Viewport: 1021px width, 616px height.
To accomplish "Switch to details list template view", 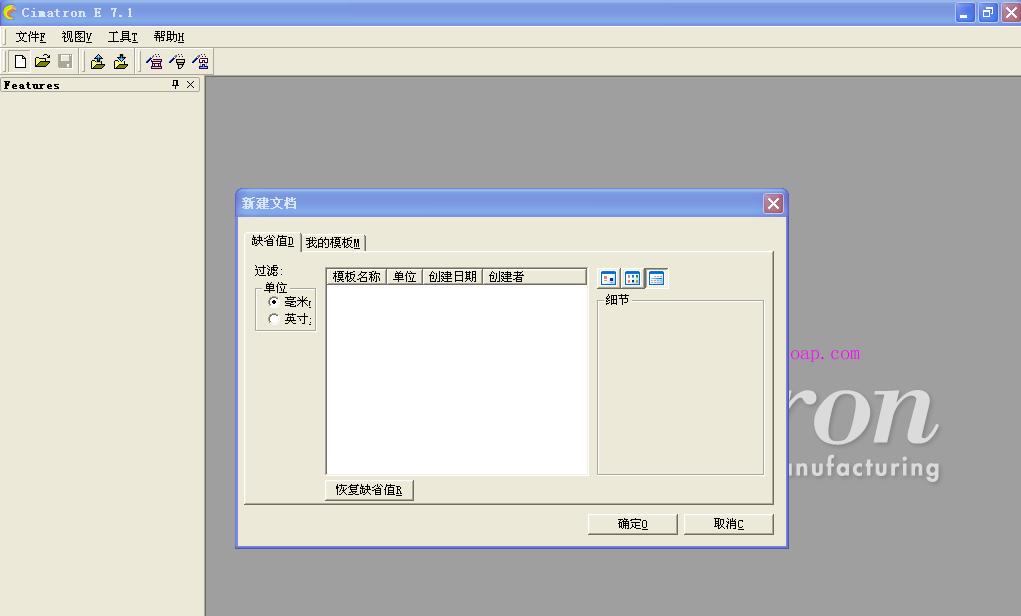I will pyautogui.click(x=656, y=279).
